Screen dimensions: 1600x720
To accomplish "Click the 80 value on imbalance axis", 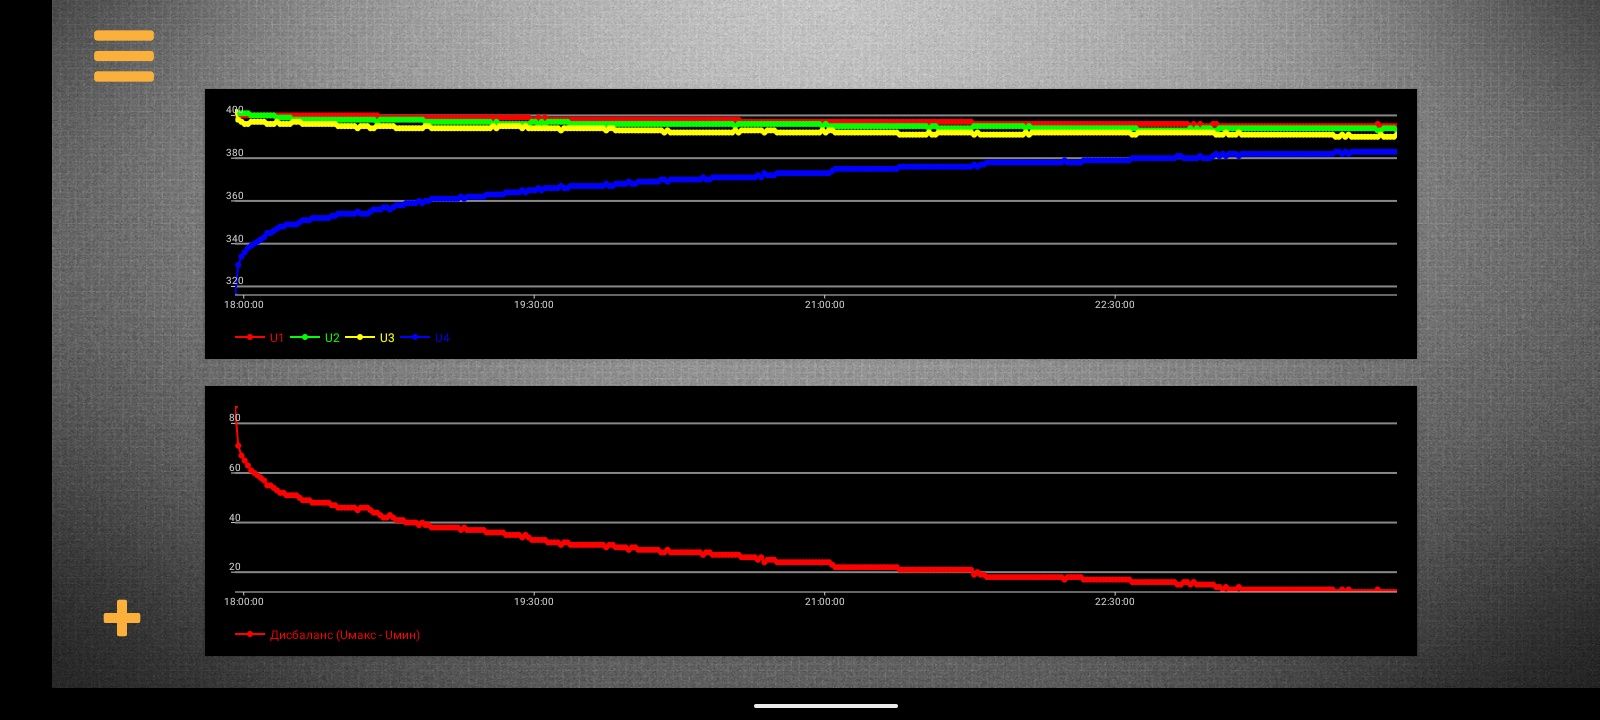I will (235, 418).
